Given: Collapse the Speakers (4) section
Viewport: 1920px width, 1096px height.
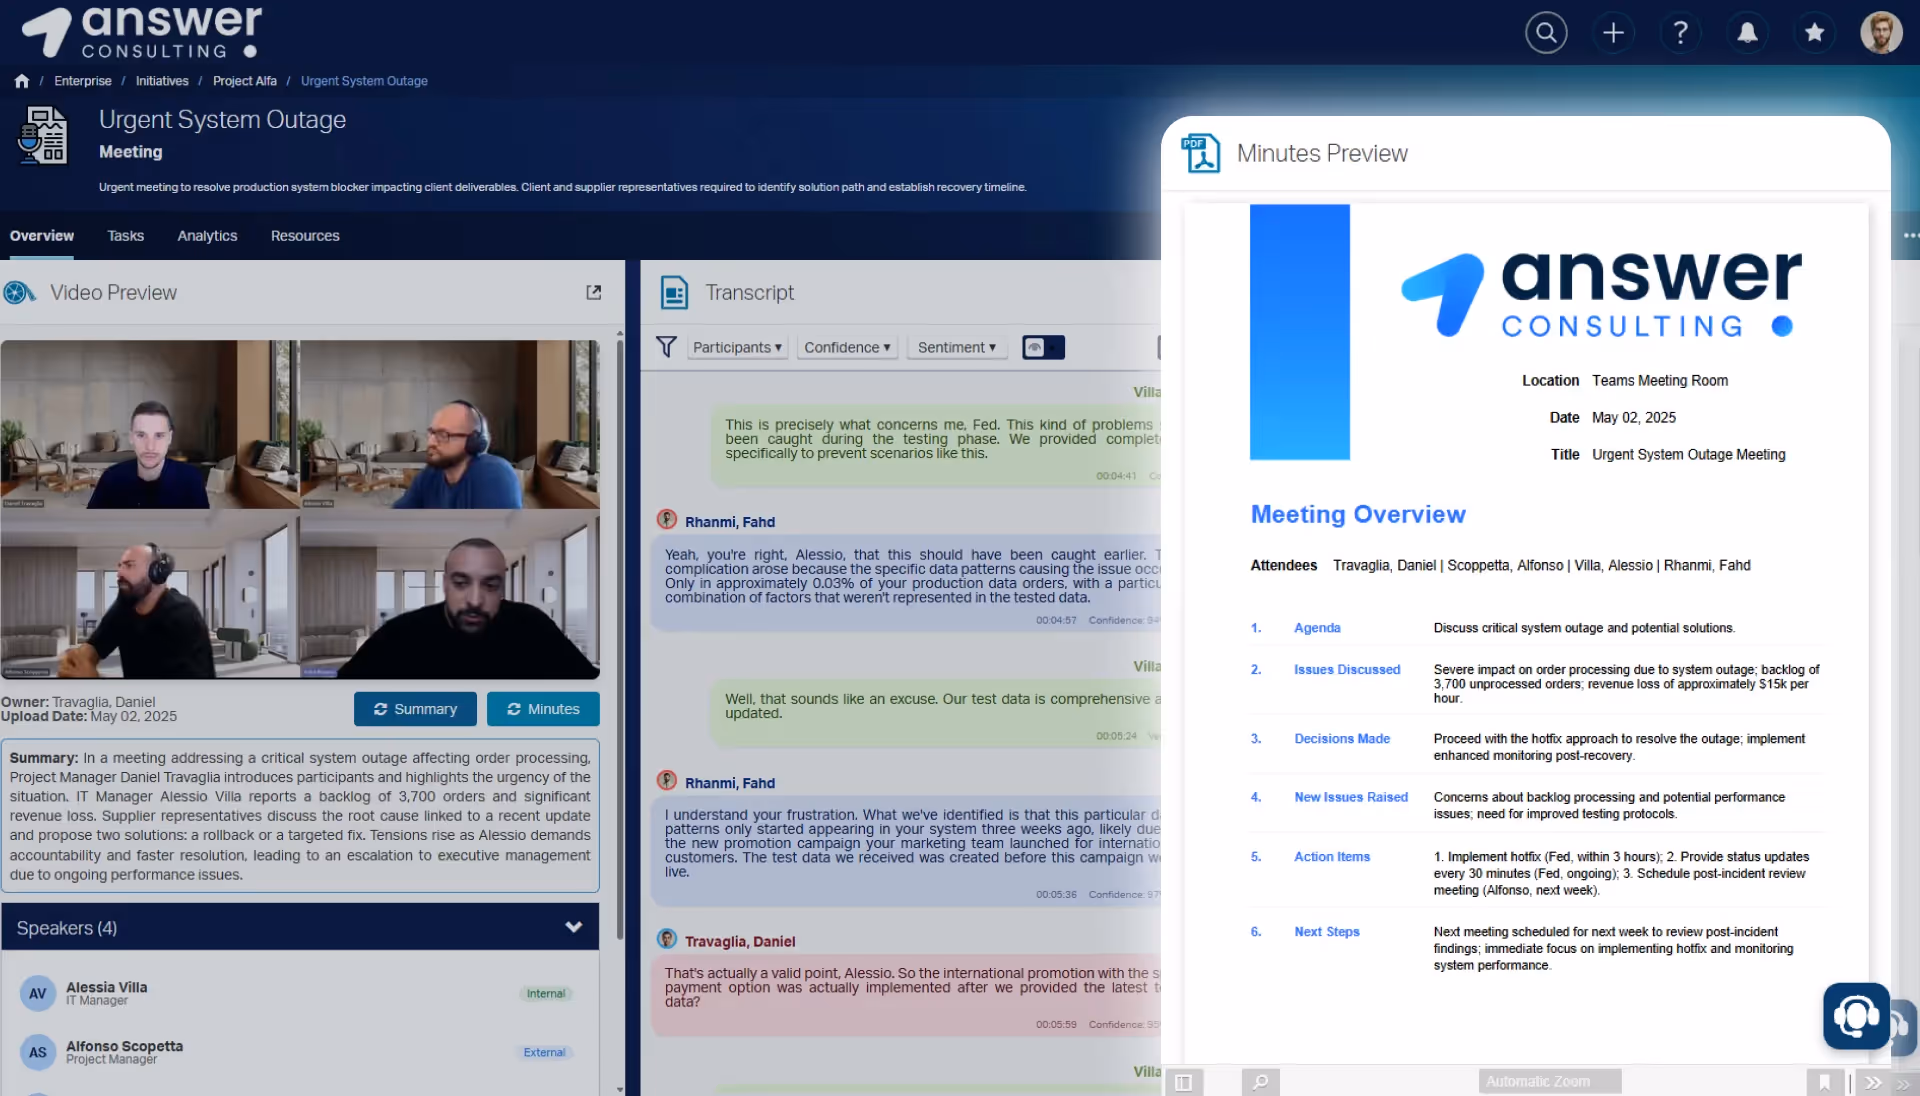Looking at the screenshot, I should pyautogui.click(x=573, y=927).
